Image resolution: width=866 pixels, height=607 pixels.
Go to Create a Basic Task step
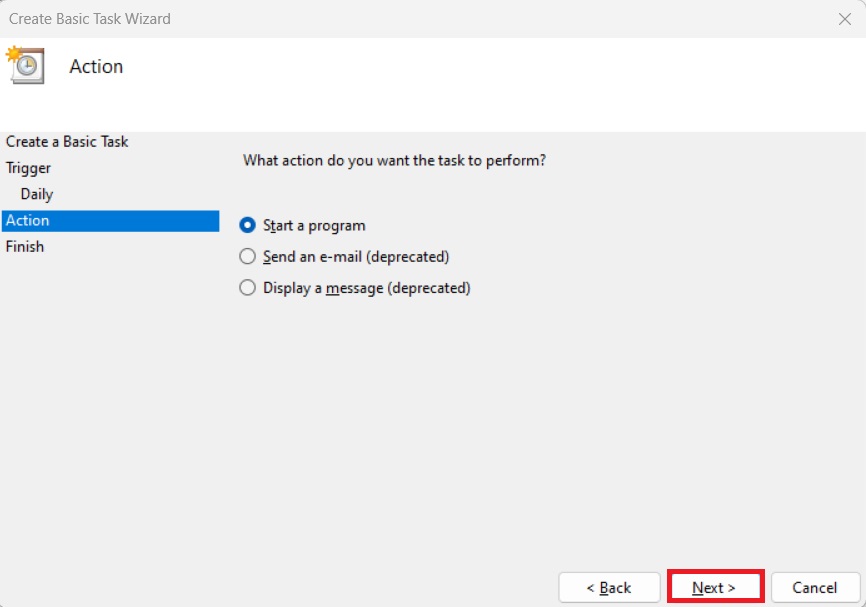coord(67,142)
